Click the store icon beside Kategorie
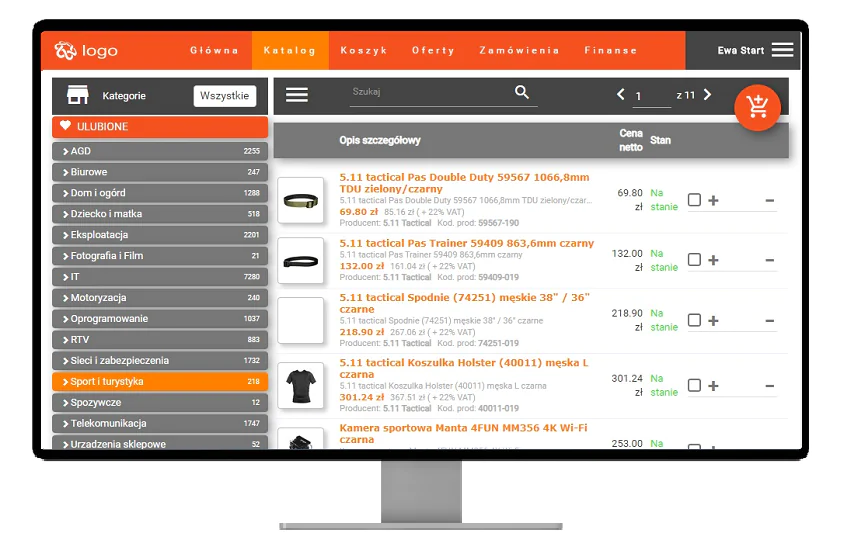Image resolution: width=846 pixels, height=550 pixels. tap(78, 96)
